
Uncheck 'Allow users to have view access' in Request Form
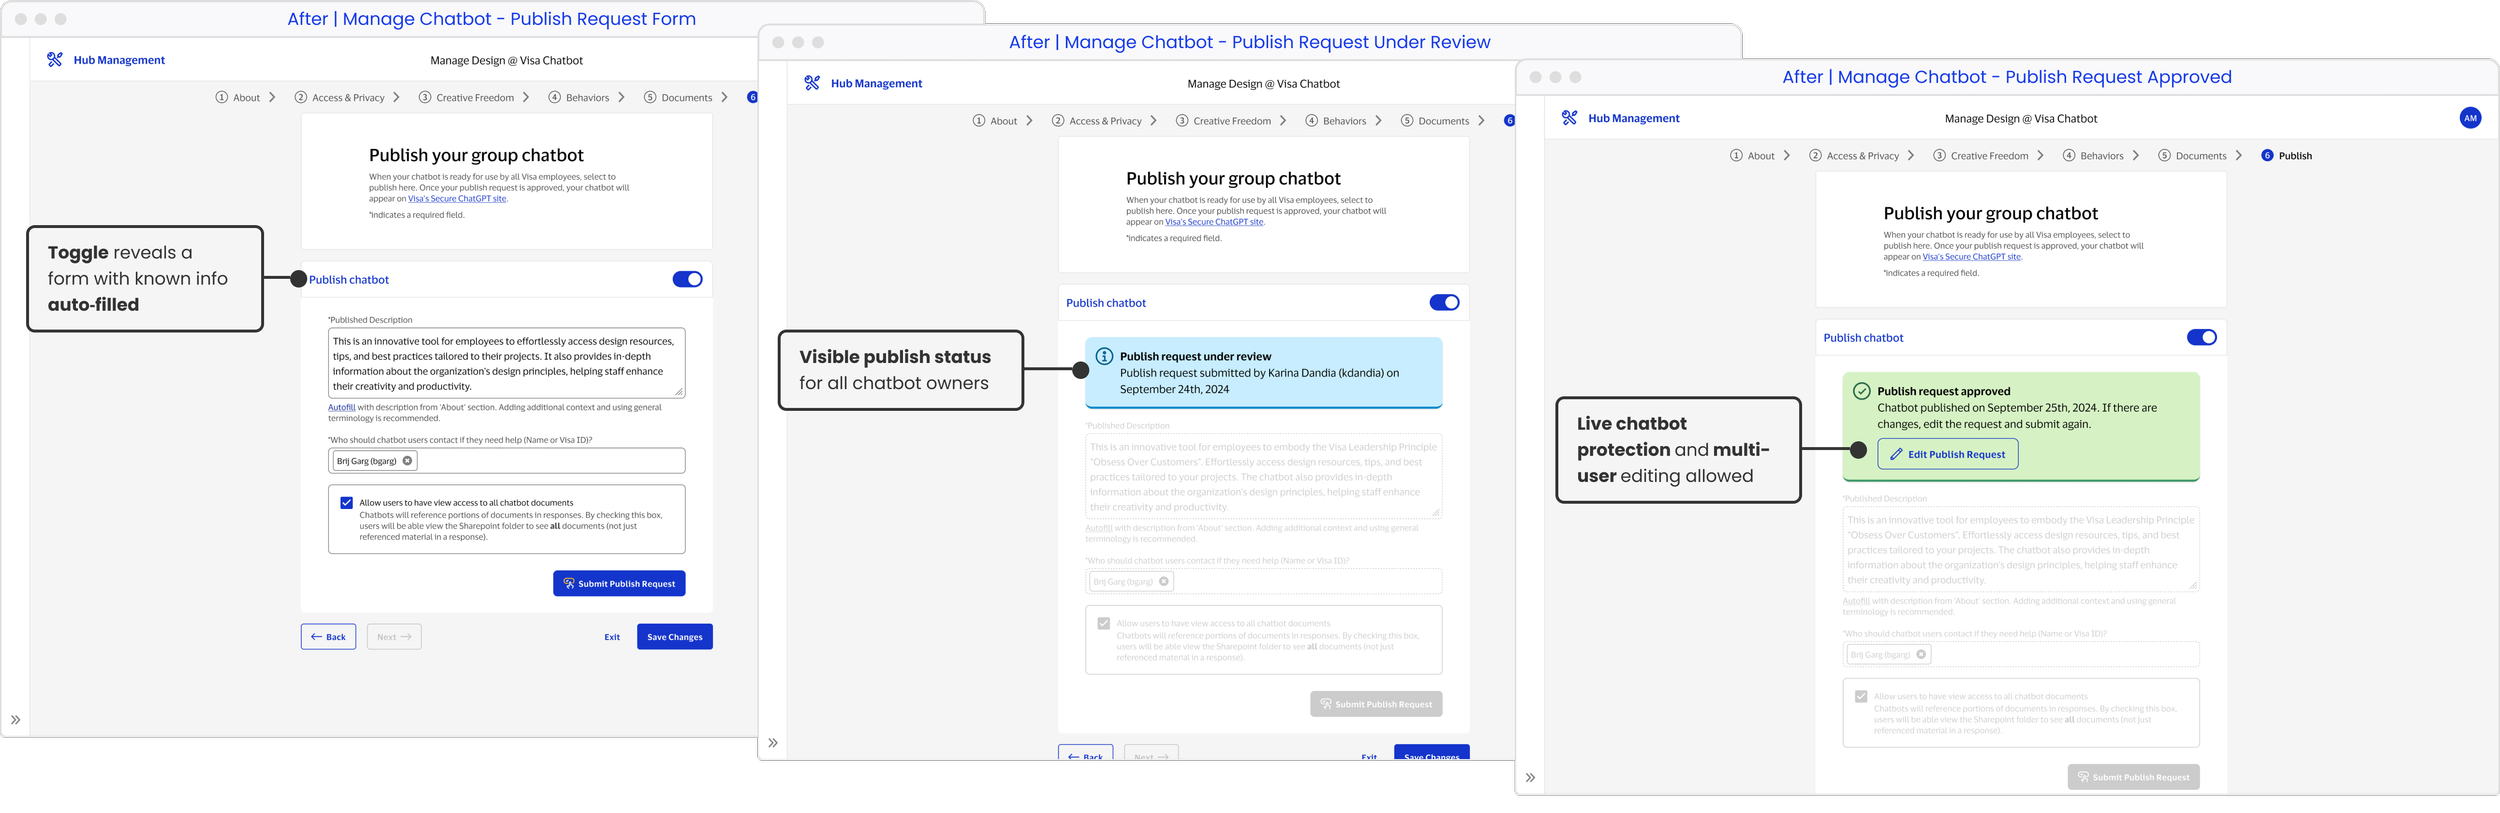pyautogui.click(x=346, y=503)
